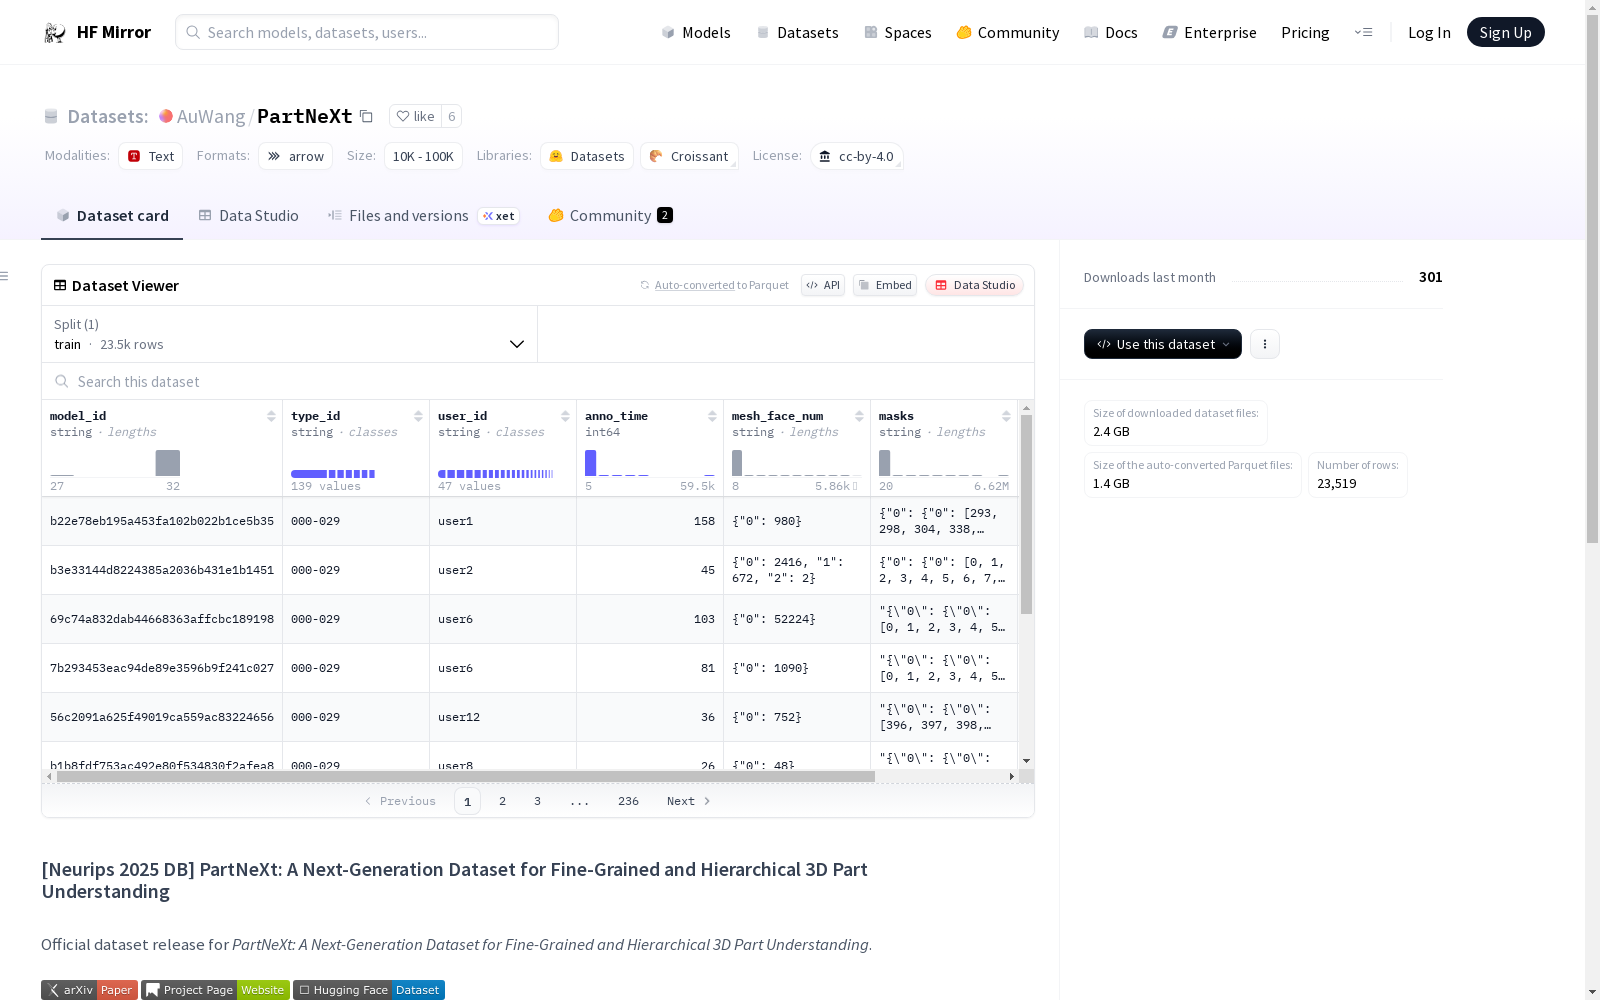Click the HF Mirror logo icon

pos(54,33)
